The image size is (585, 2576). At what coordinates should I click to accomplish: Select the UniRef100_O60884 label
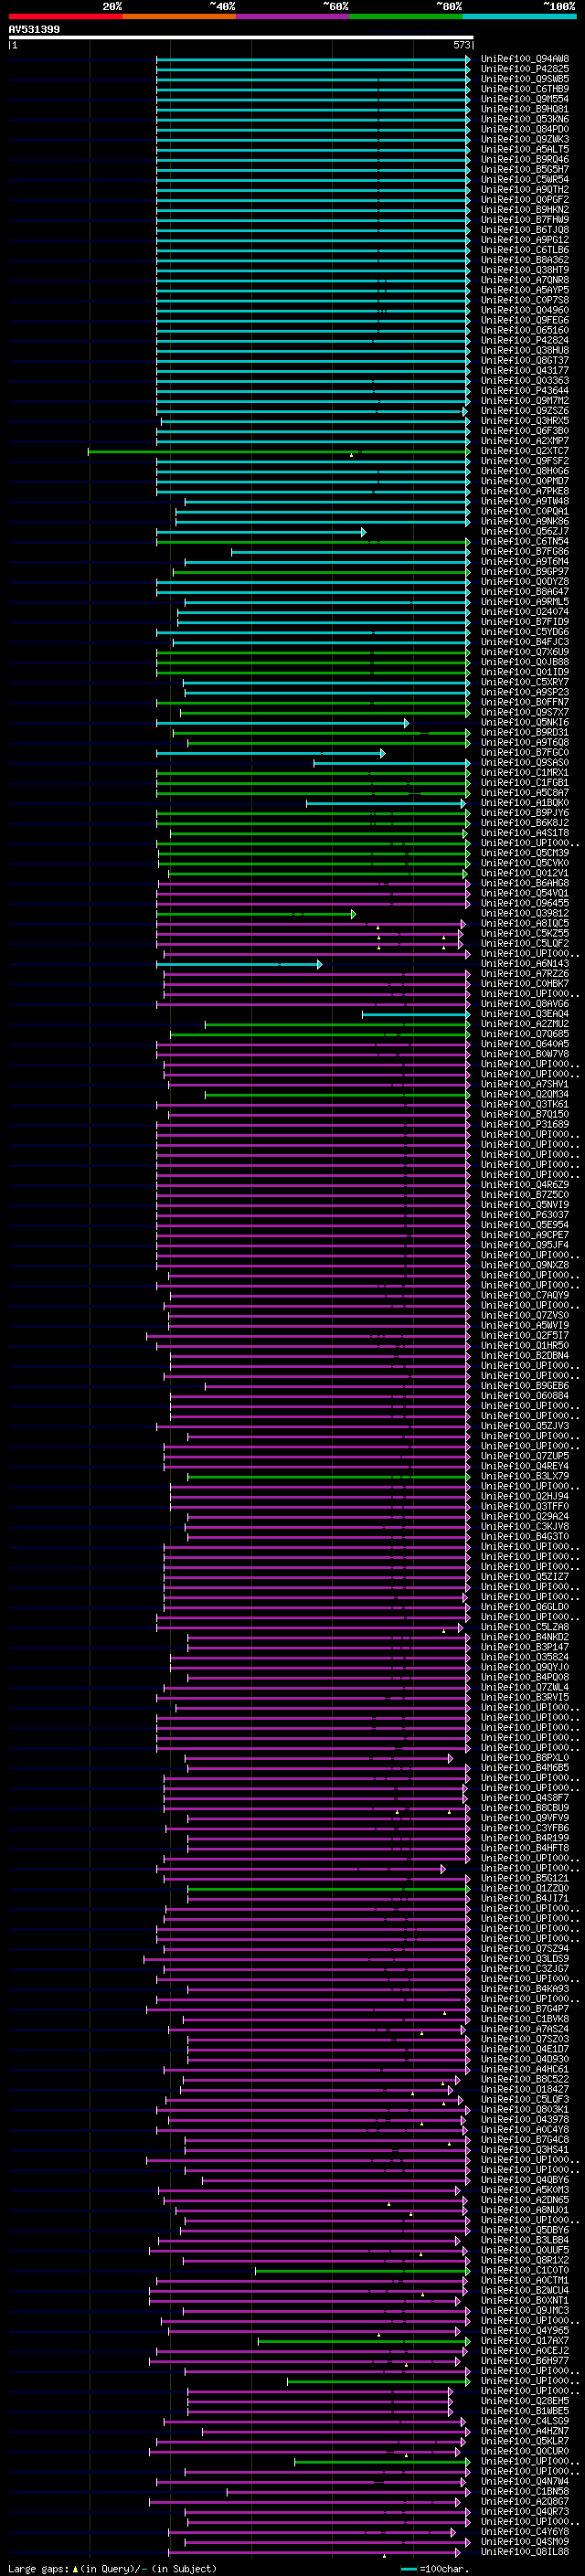(525, 1395)
